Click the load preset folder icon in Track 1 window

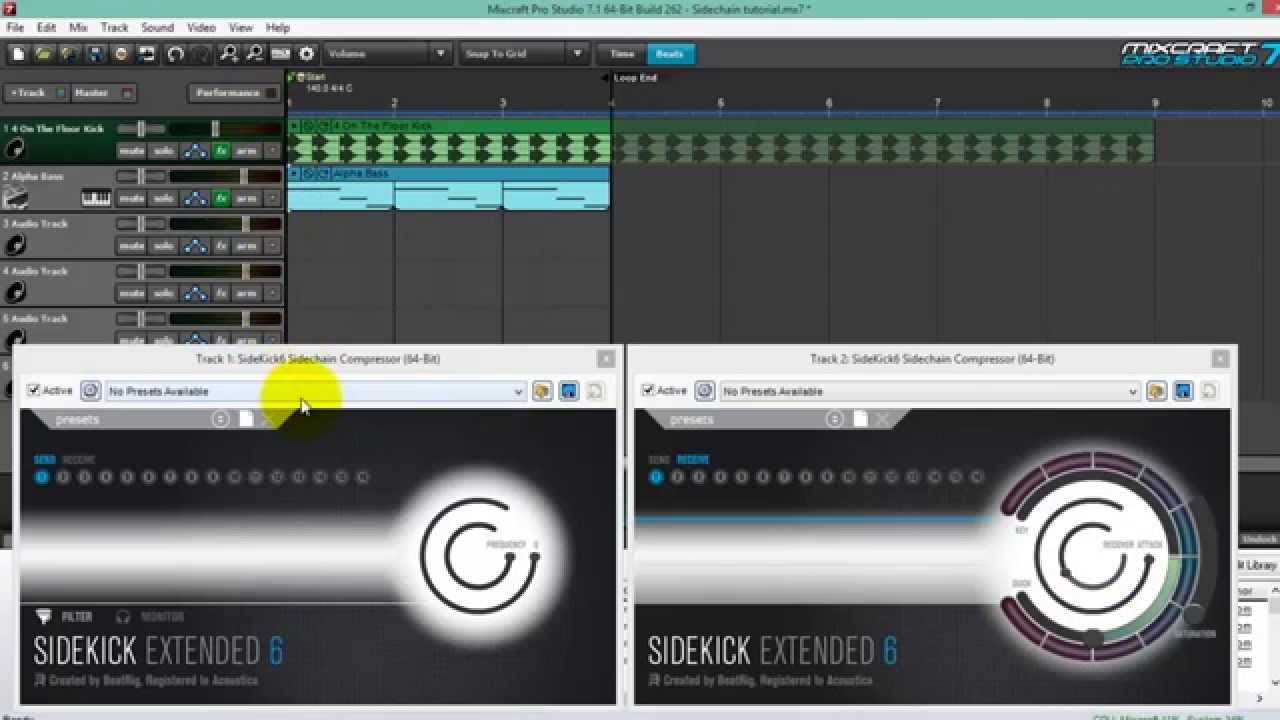tap(542, 391)
